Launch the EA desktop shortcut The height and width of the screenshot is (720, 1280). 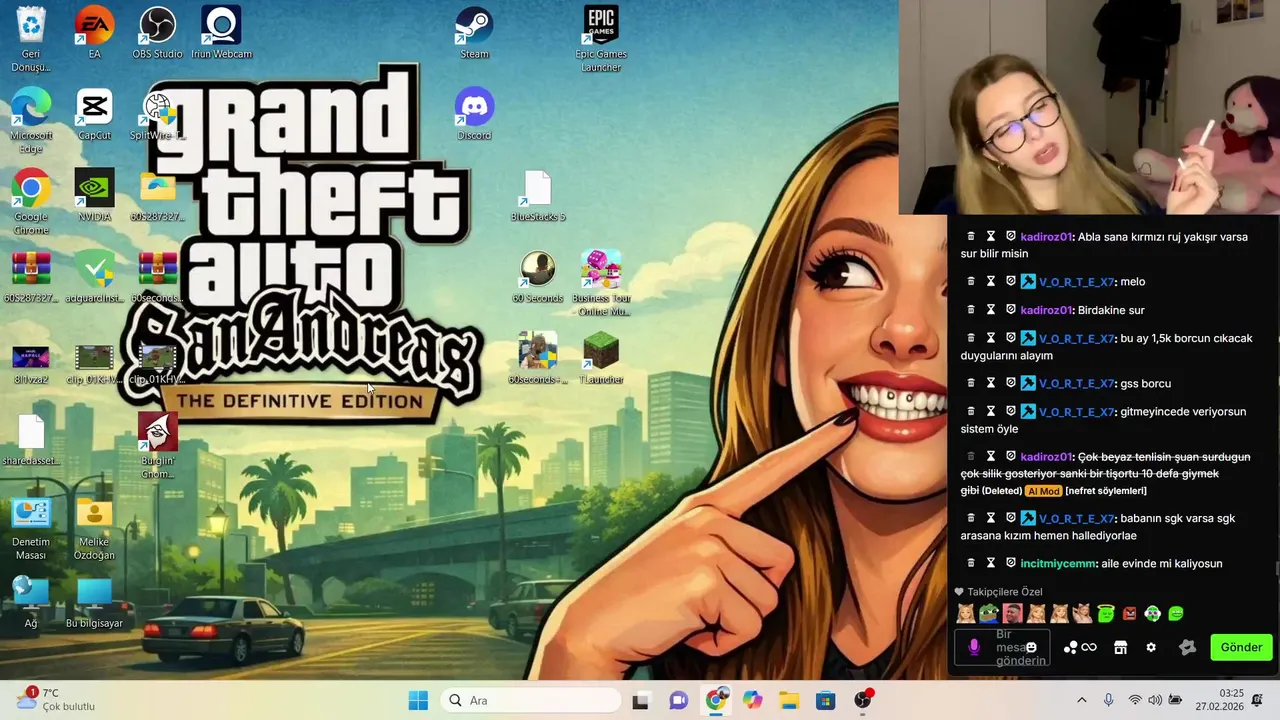pyautogui.click(x=94, y=32)
